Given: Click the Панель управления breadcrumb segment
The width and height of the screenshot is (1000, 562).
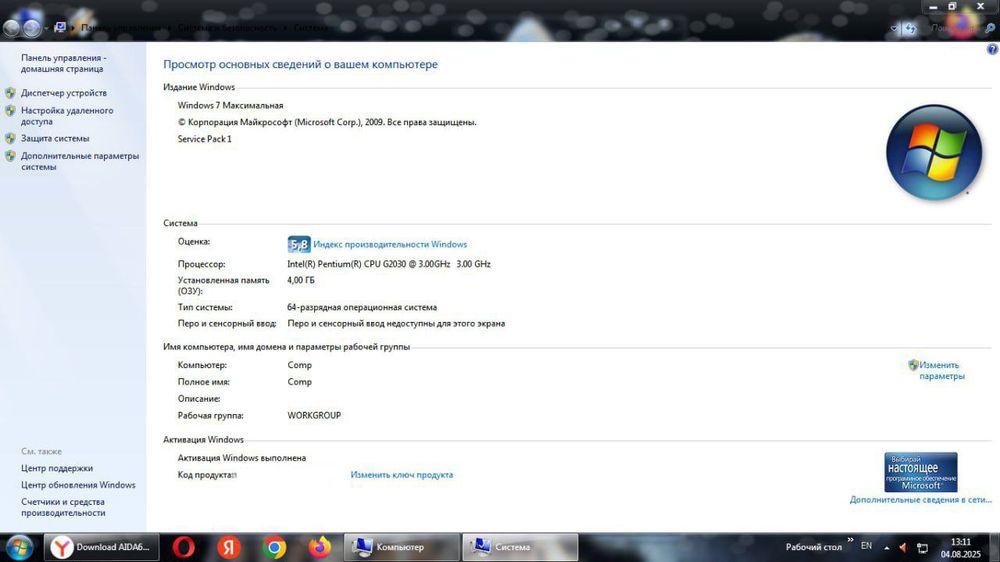Looking at the screenshot, I should pyautogui.click(x=121, y=27).
